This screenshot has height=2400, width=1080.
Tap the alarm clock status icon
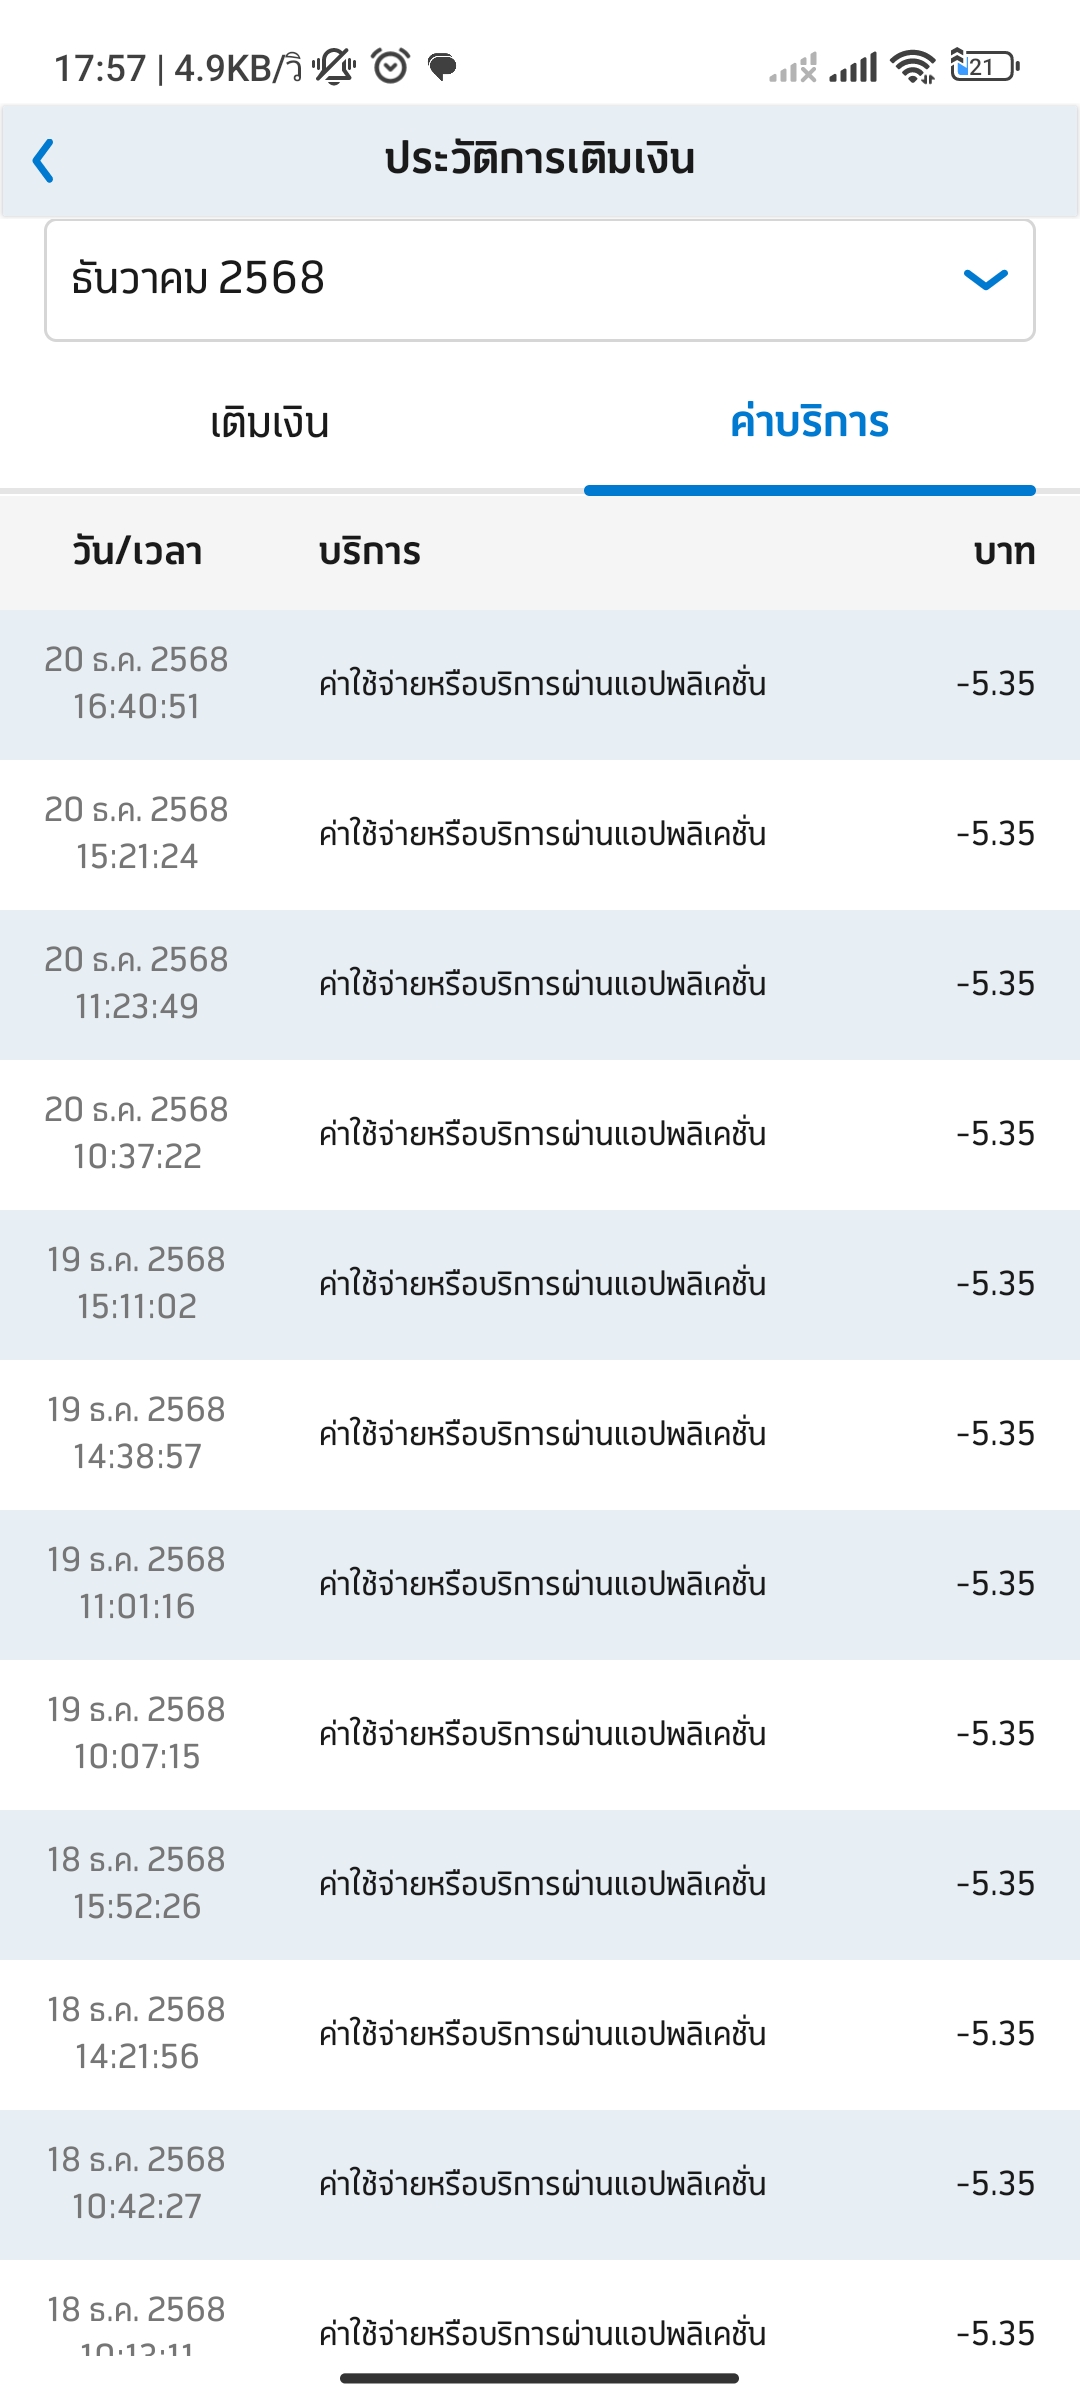click(390, 67)
